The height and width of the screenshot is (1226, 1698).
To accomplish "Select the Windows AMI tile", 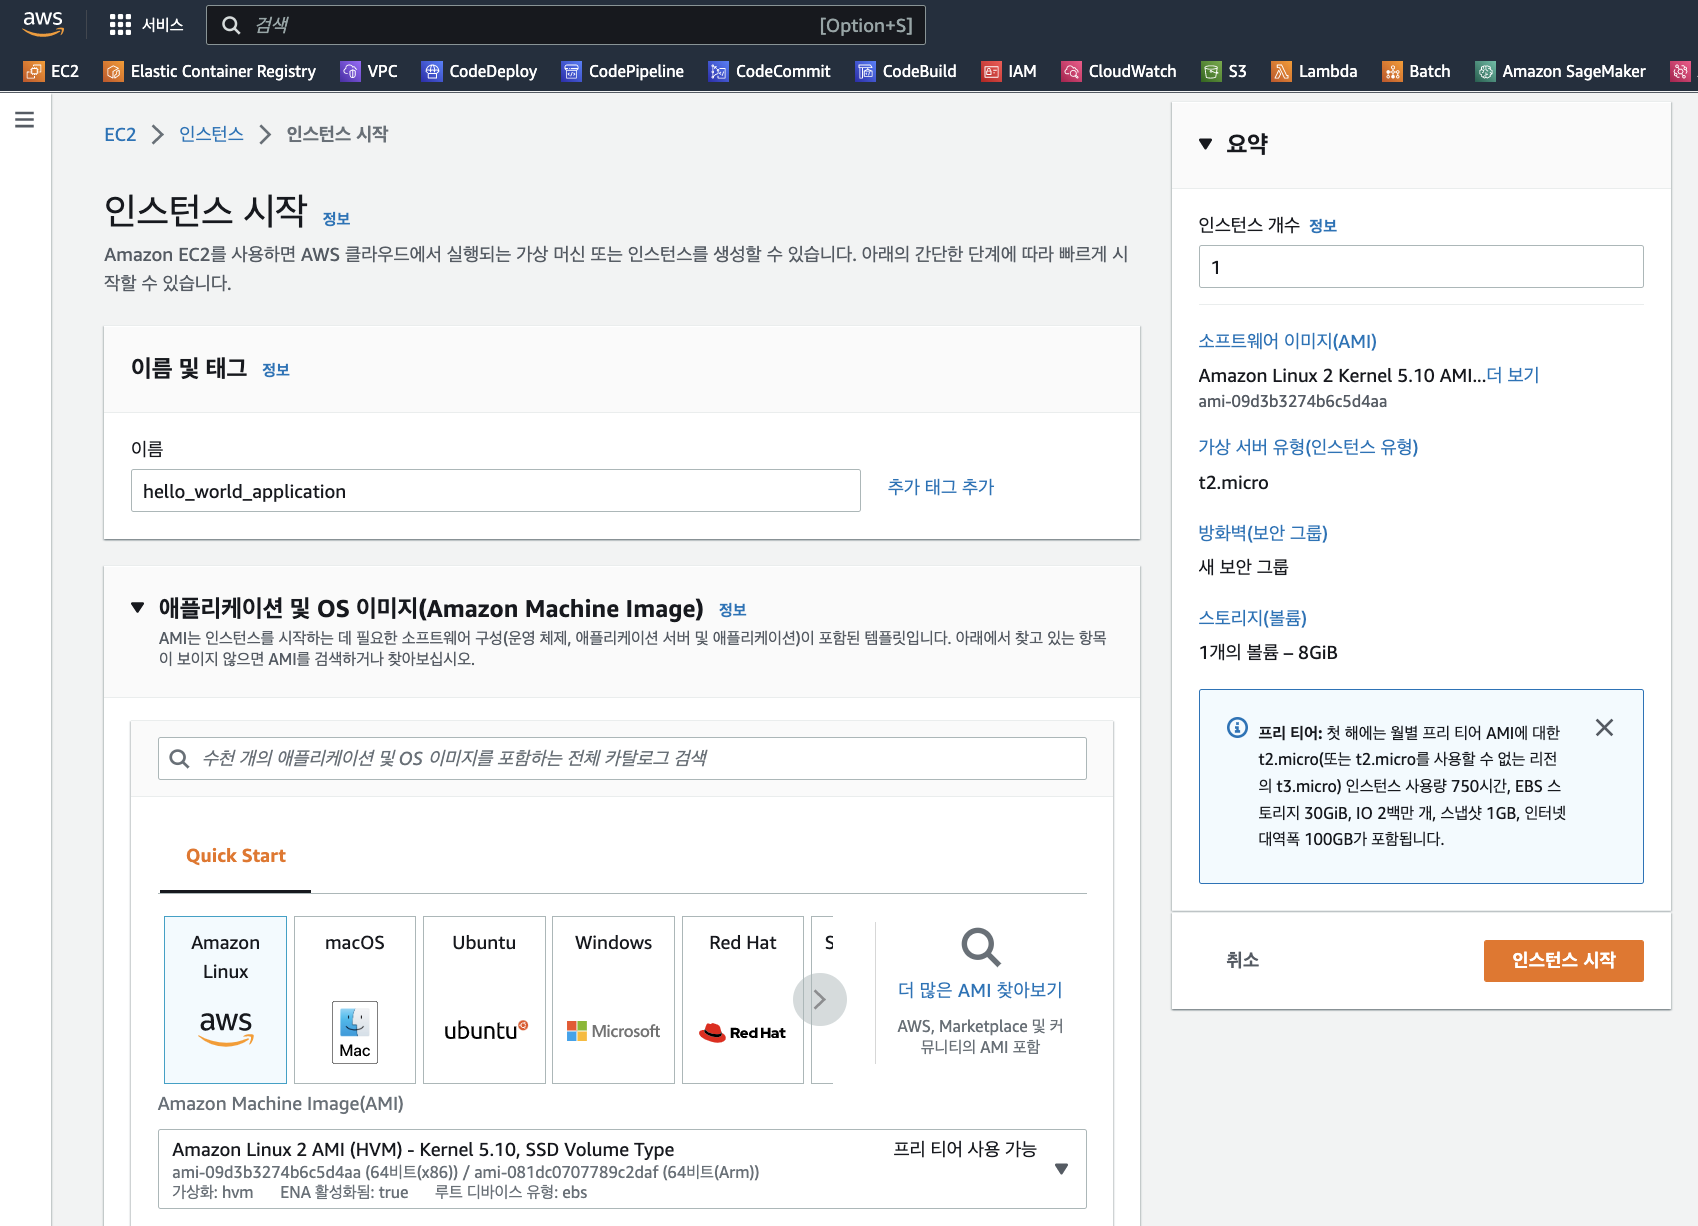I will [x=613, y=1000].
